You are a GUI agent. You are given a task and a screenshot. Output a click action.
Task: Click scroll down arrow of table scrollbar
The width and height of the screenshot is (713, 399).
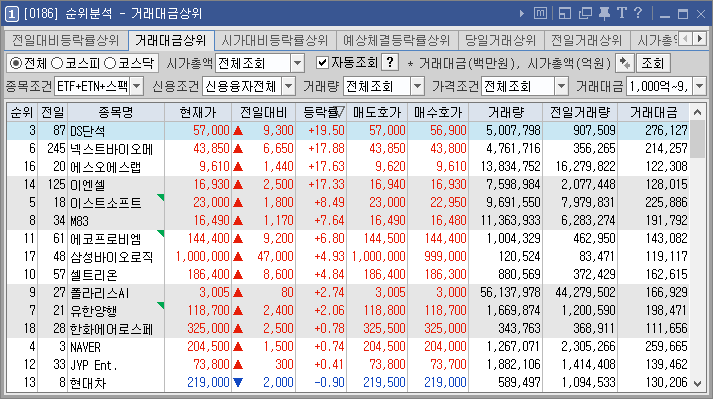pos(698,384)
